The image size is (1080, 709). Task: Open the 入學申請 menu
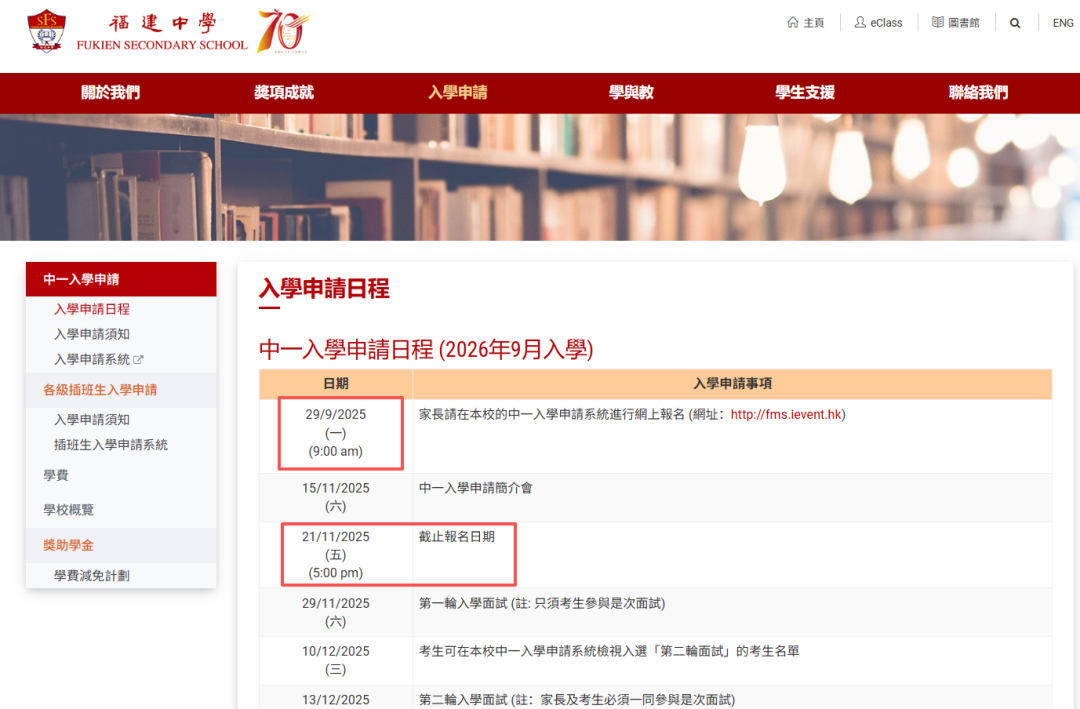[457, 92]
